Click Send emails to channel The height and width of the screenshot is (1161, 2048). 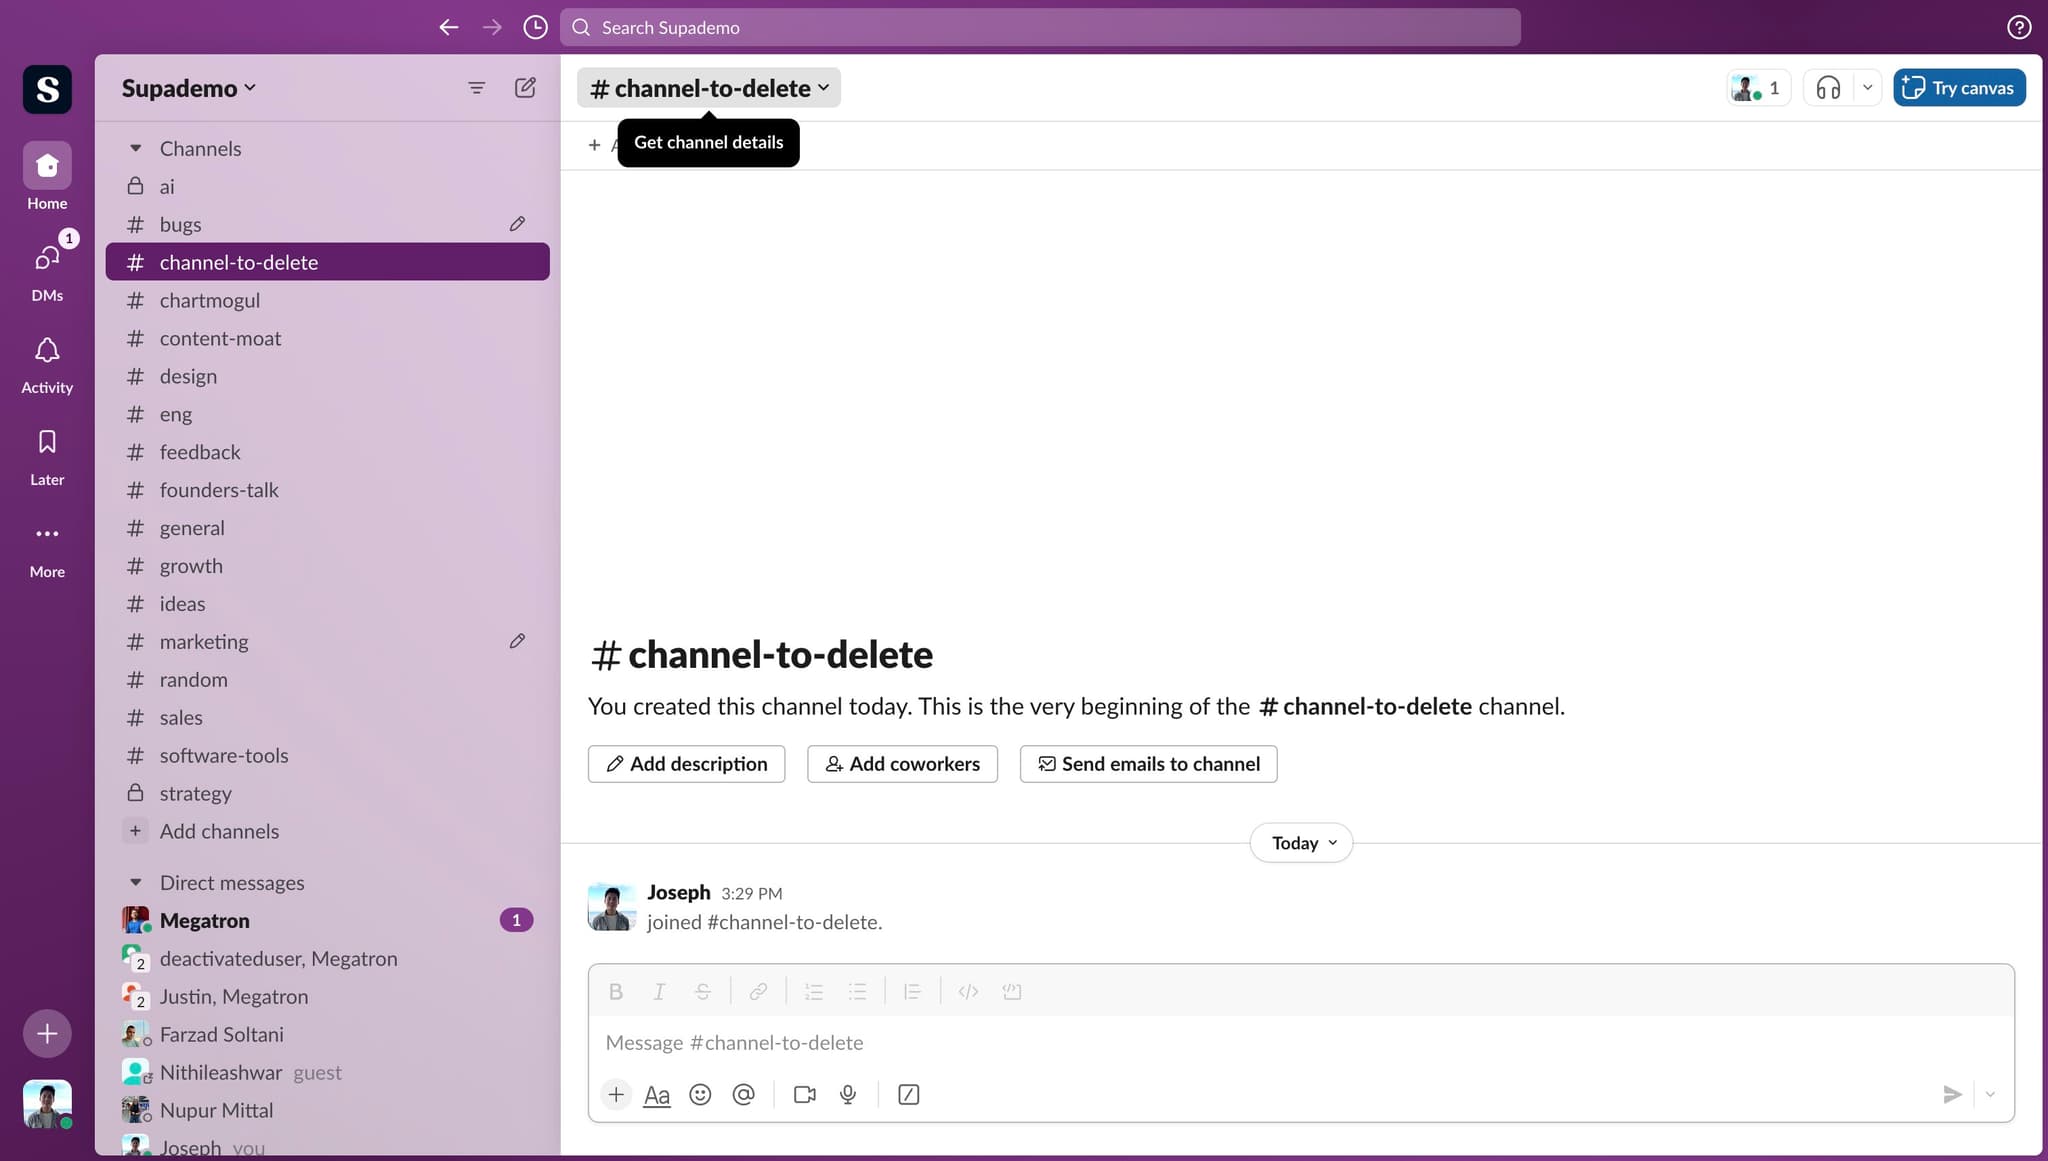point(1147,763)
